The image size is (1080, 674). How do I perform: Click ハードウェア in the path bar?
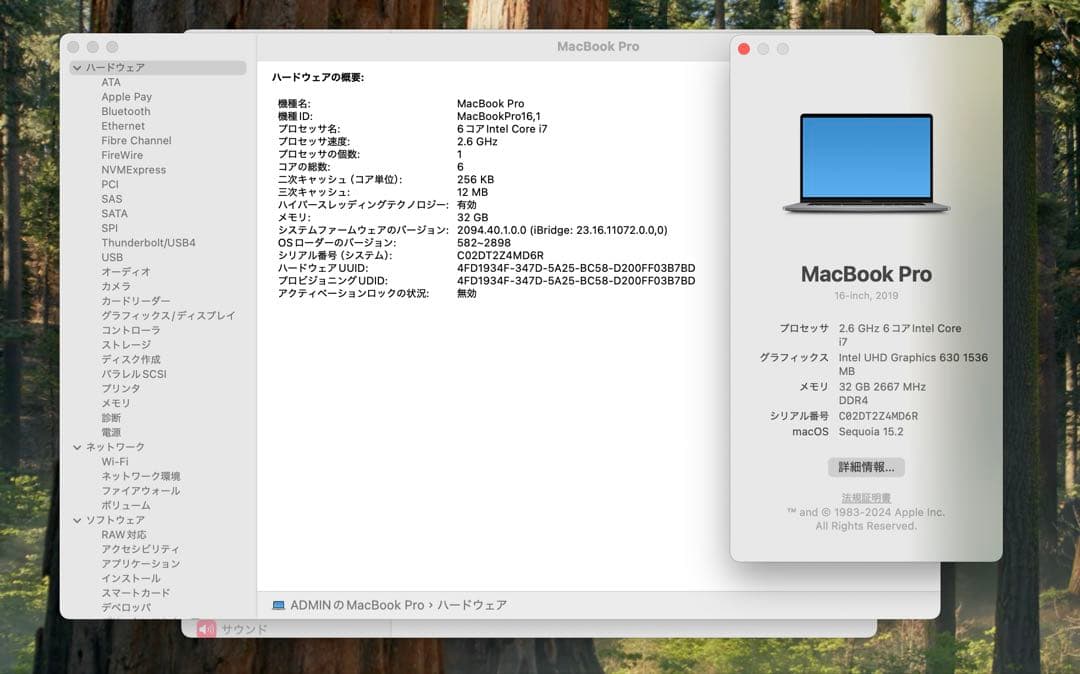472,605
